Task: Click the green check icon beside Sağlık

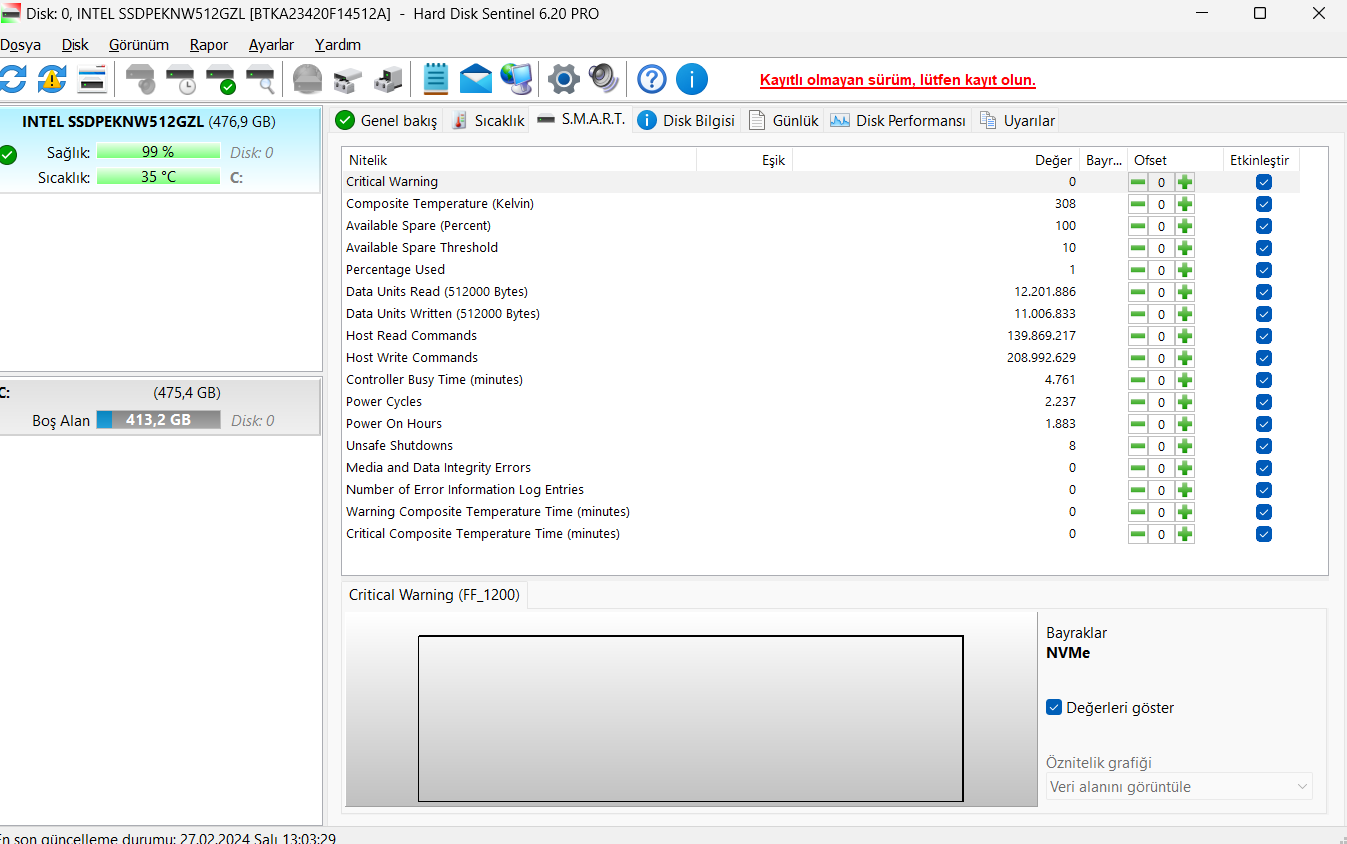Action: (x=8, y=154)
